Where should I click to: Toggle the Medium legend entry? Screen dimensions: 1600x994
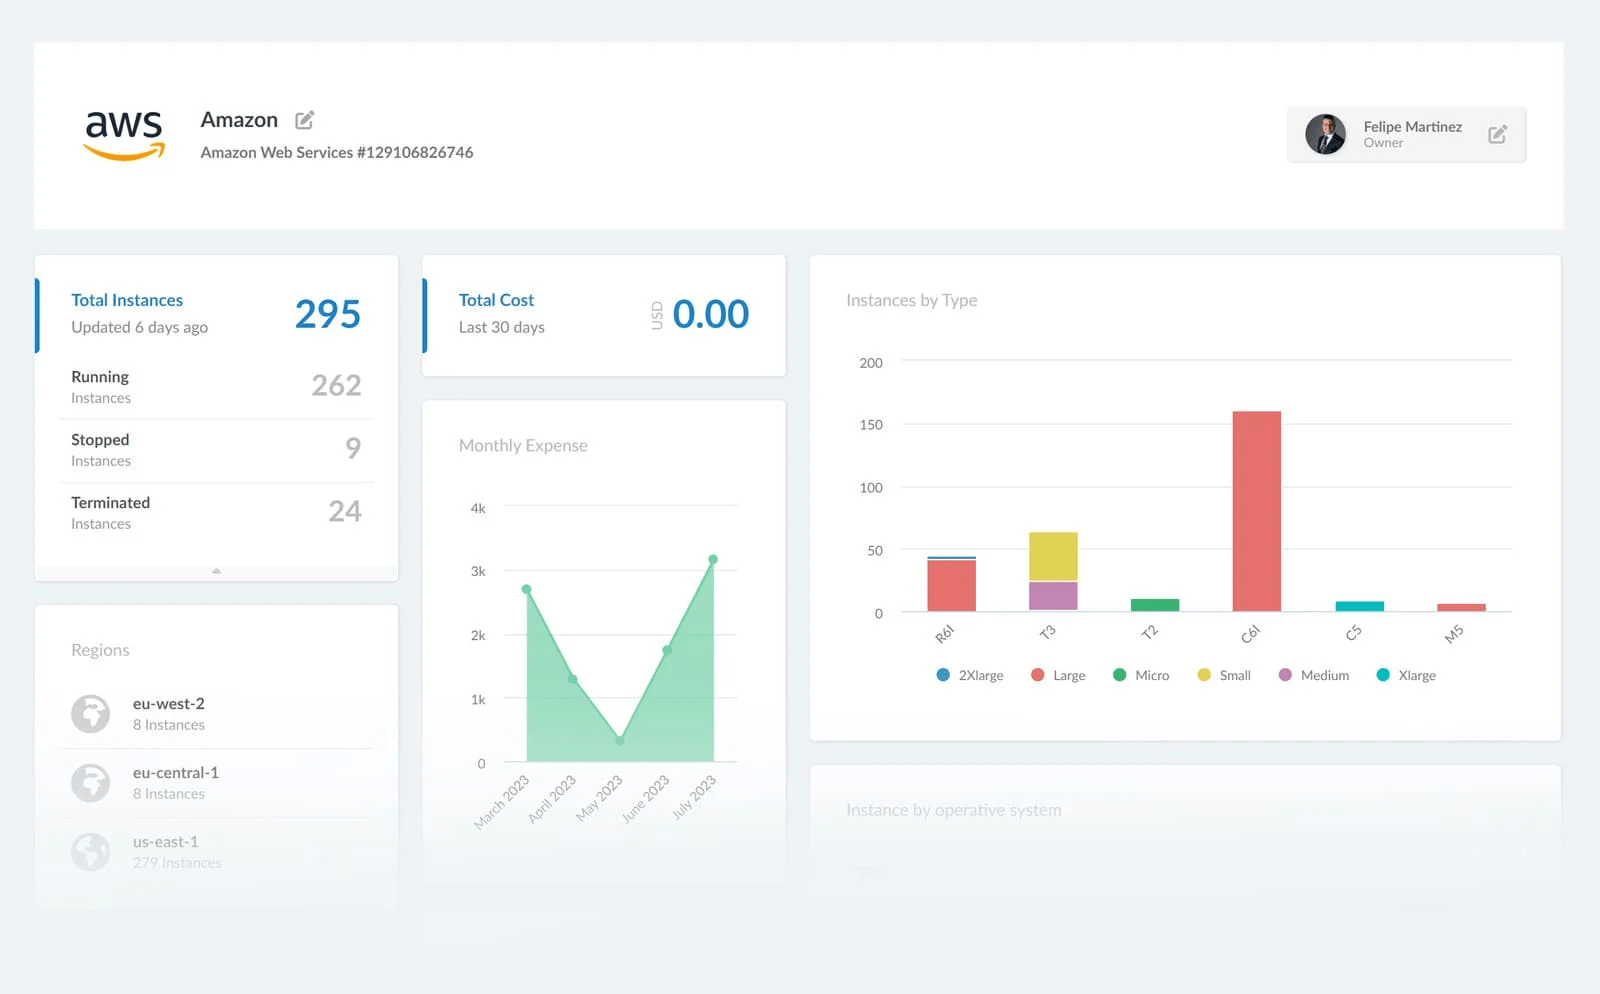[1313, 675]
